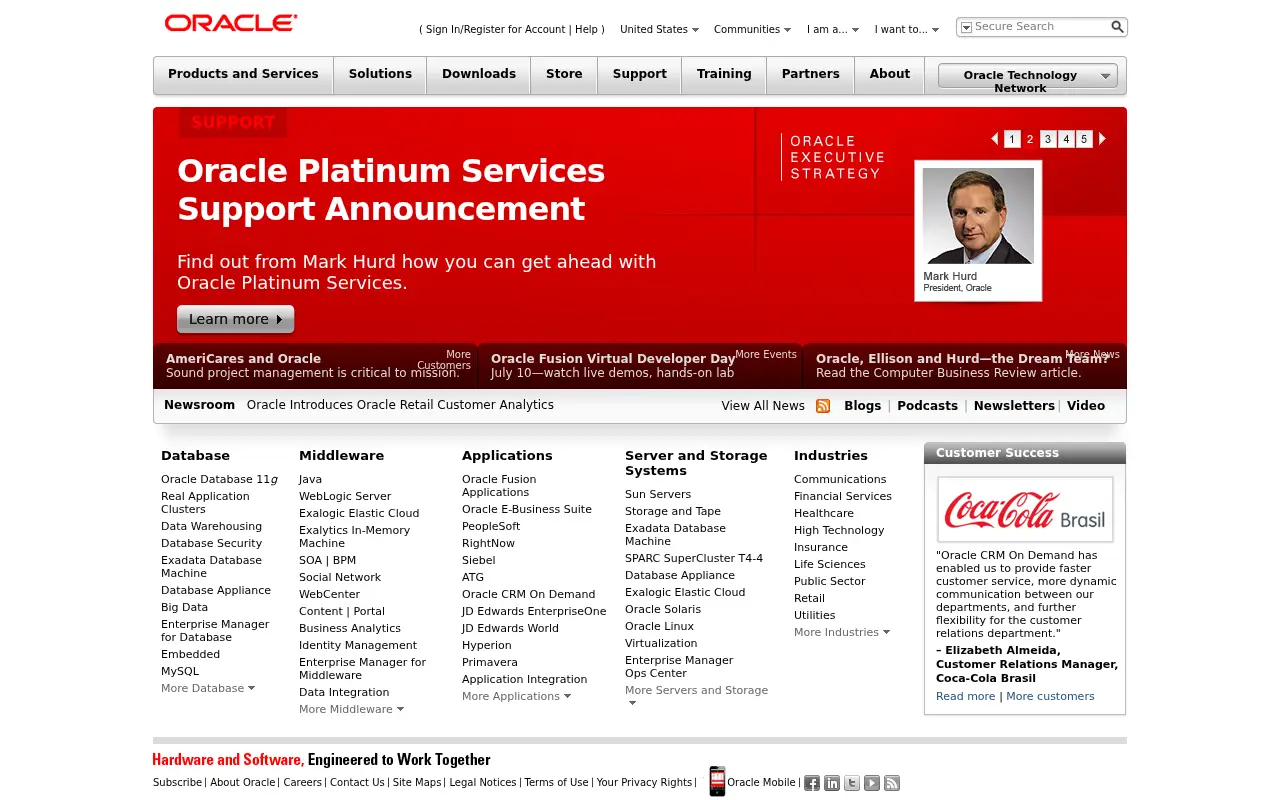Click the search magnifier icon
This screenshot has width=1280, height=800.
(x=1117, y=27)
